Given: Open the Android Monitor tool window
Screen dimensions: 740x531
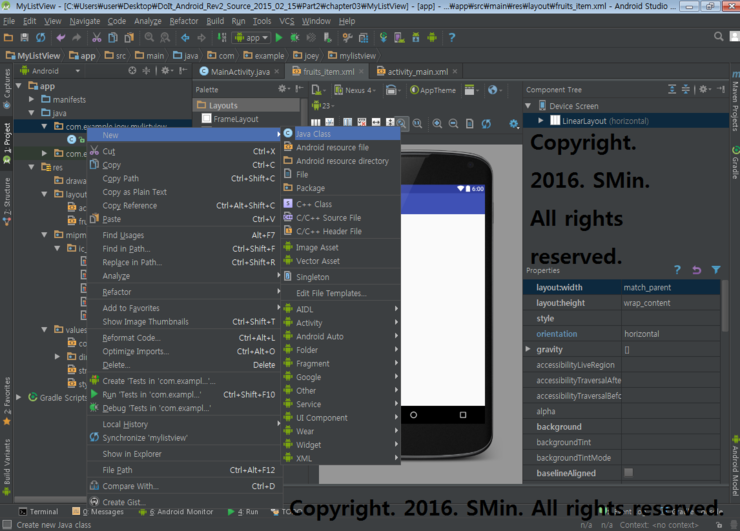Looking at the screenshot, I should [176, 512].
